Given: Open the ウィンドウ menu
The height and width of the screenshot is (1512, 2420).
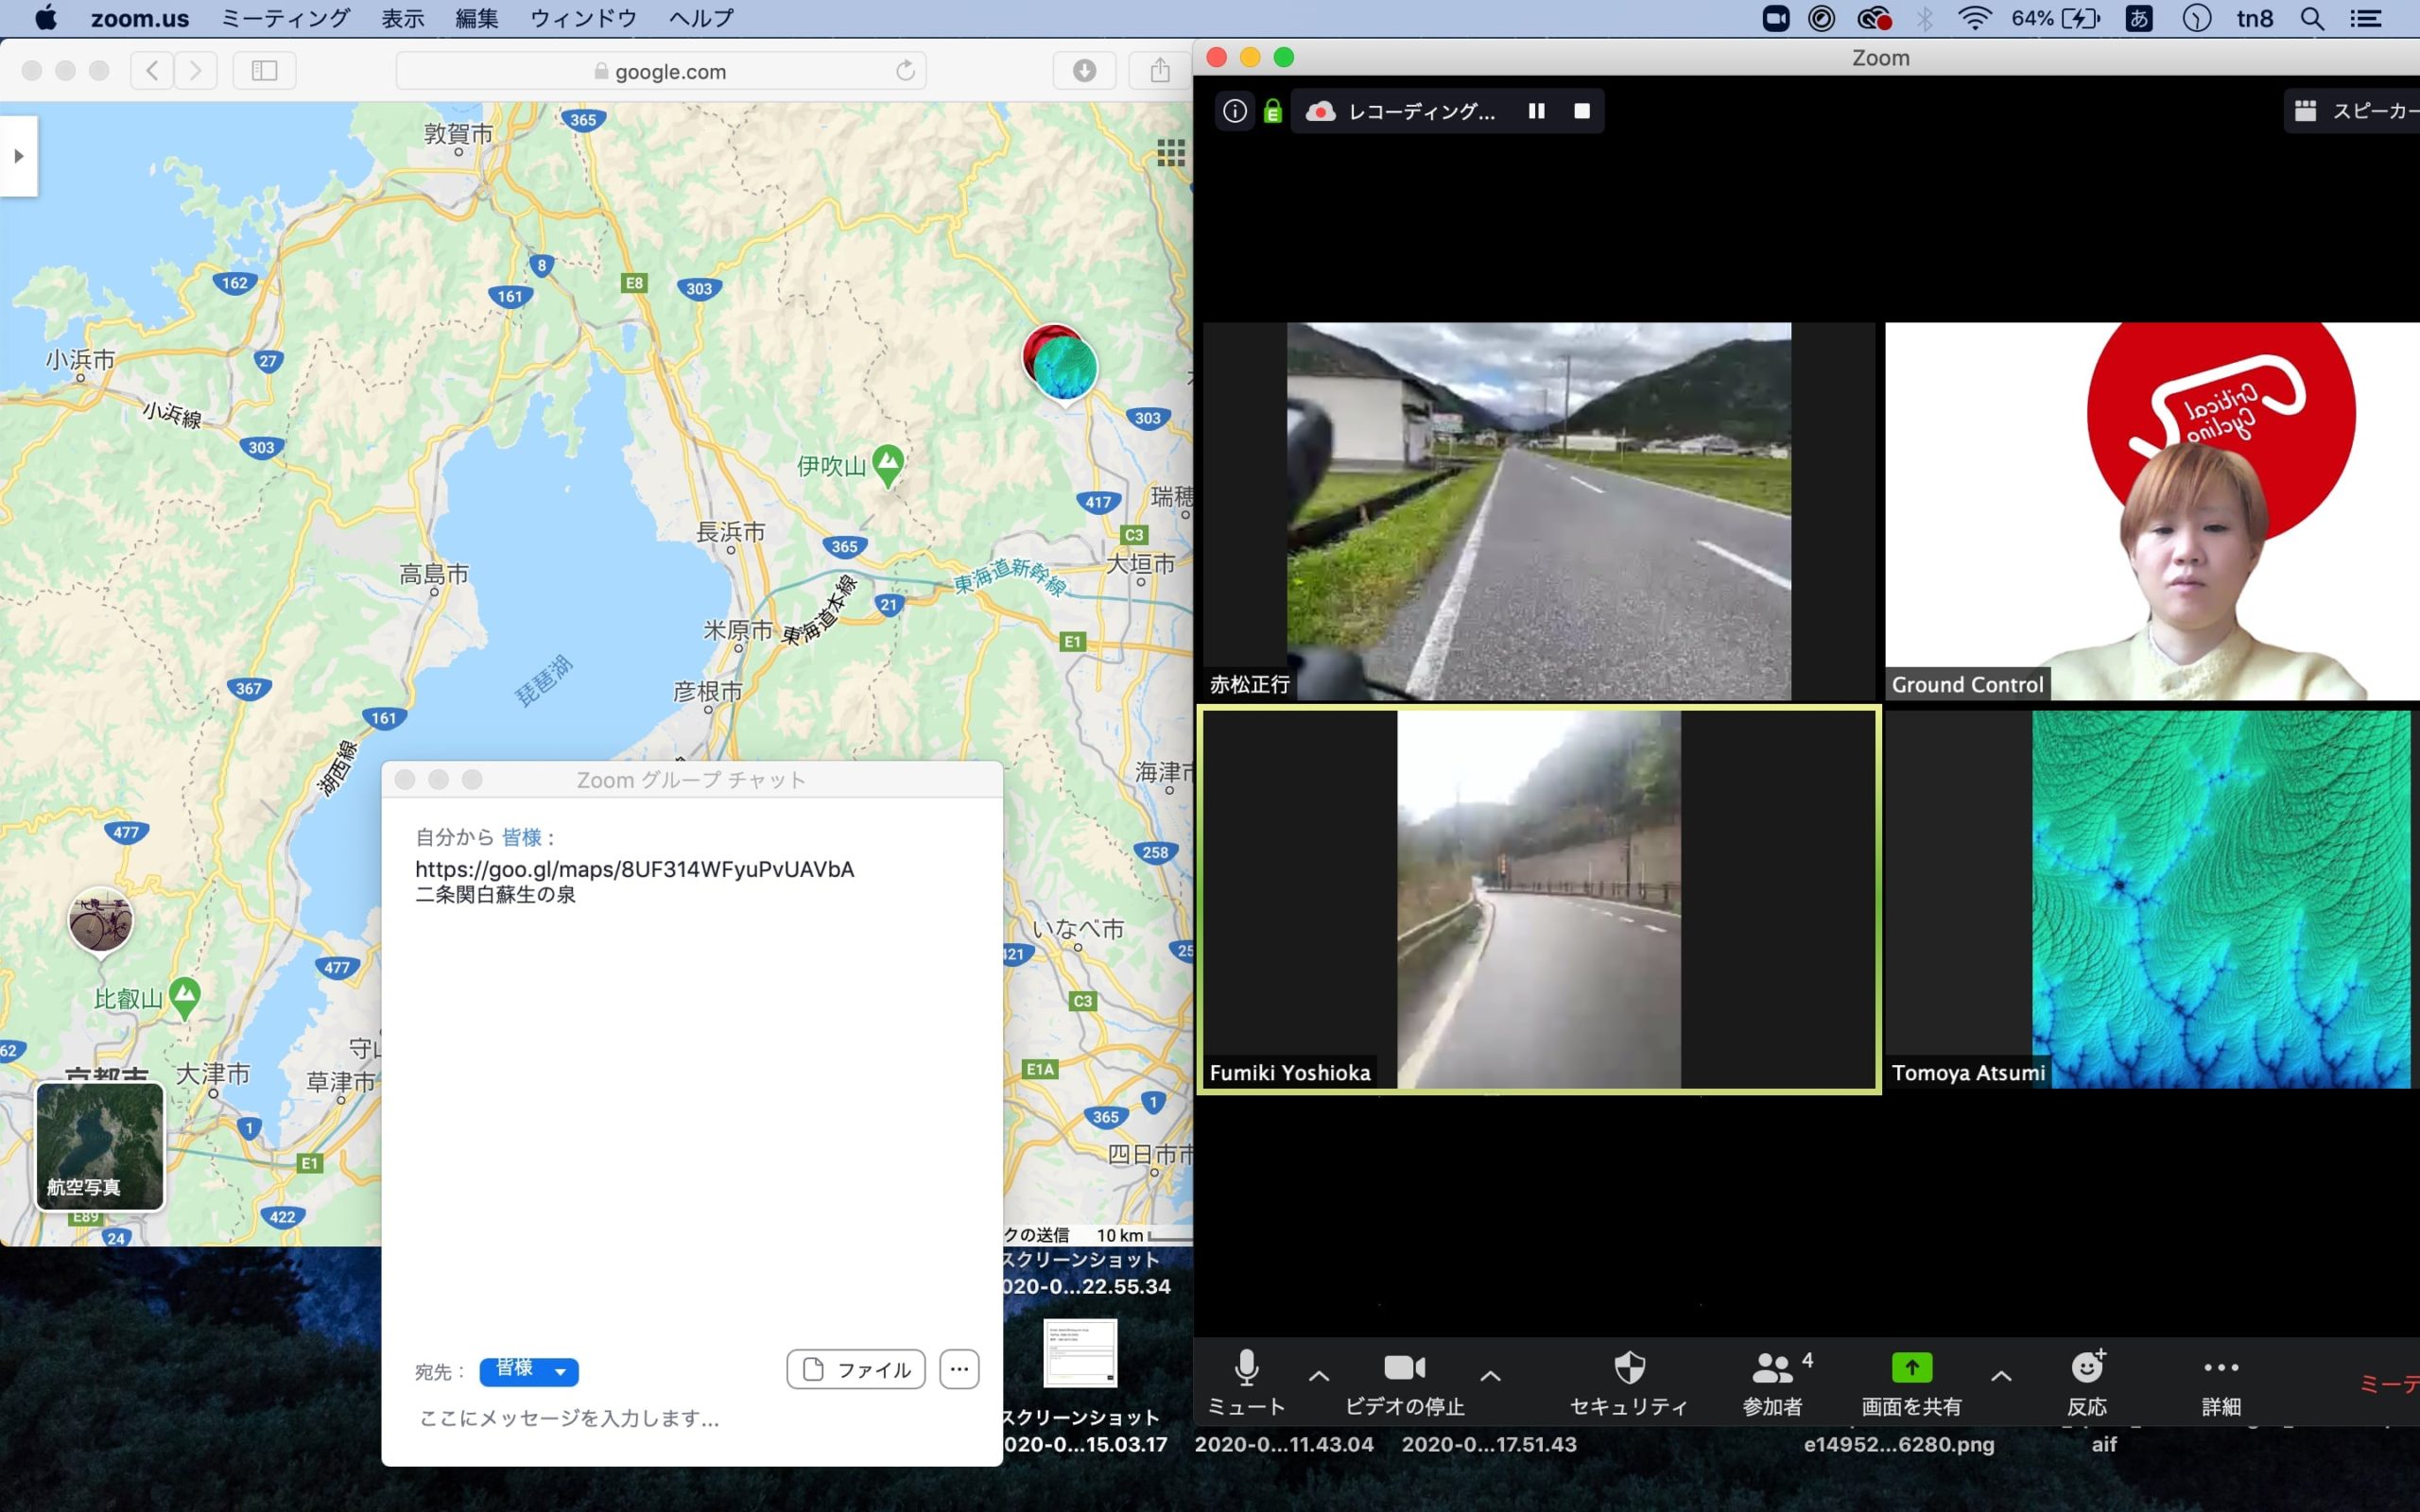Looking at the screenshot, I should [583, 18].
